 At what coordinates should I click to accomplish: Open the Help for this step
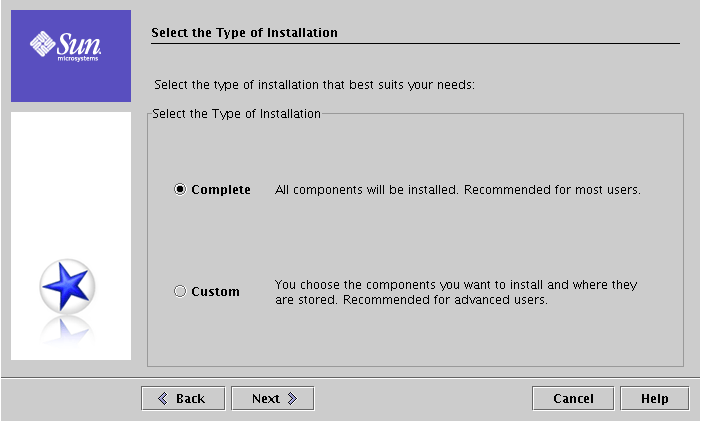(x=655, y=398)
